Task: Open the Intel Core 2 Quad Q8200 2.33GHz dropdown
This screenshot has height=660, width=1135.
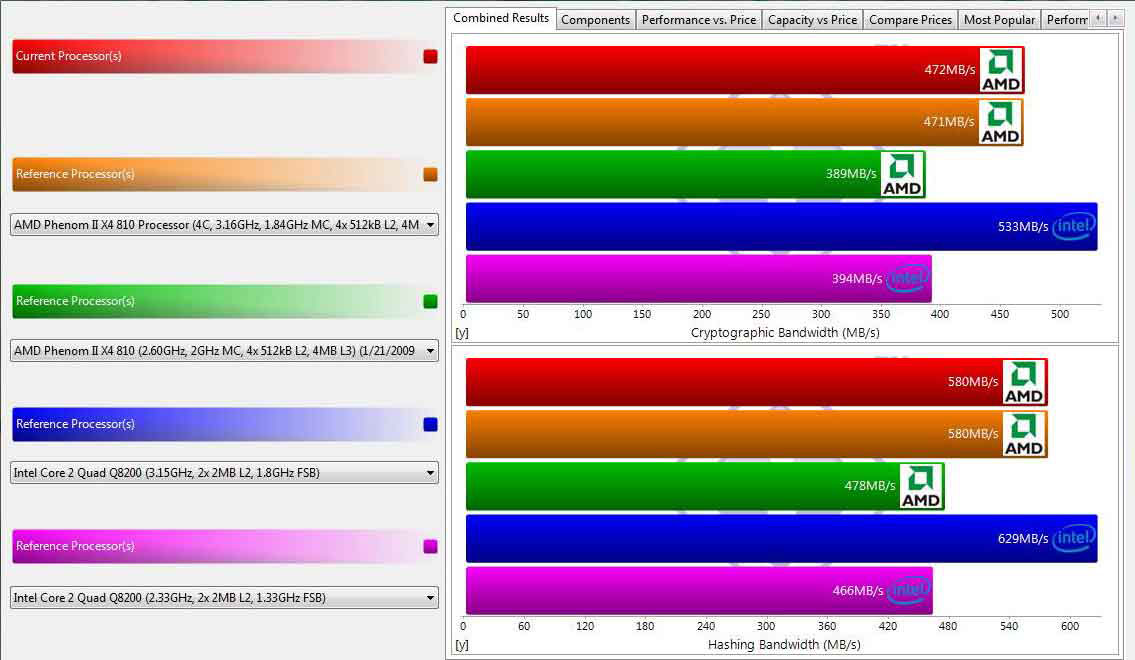Action: 224,598
